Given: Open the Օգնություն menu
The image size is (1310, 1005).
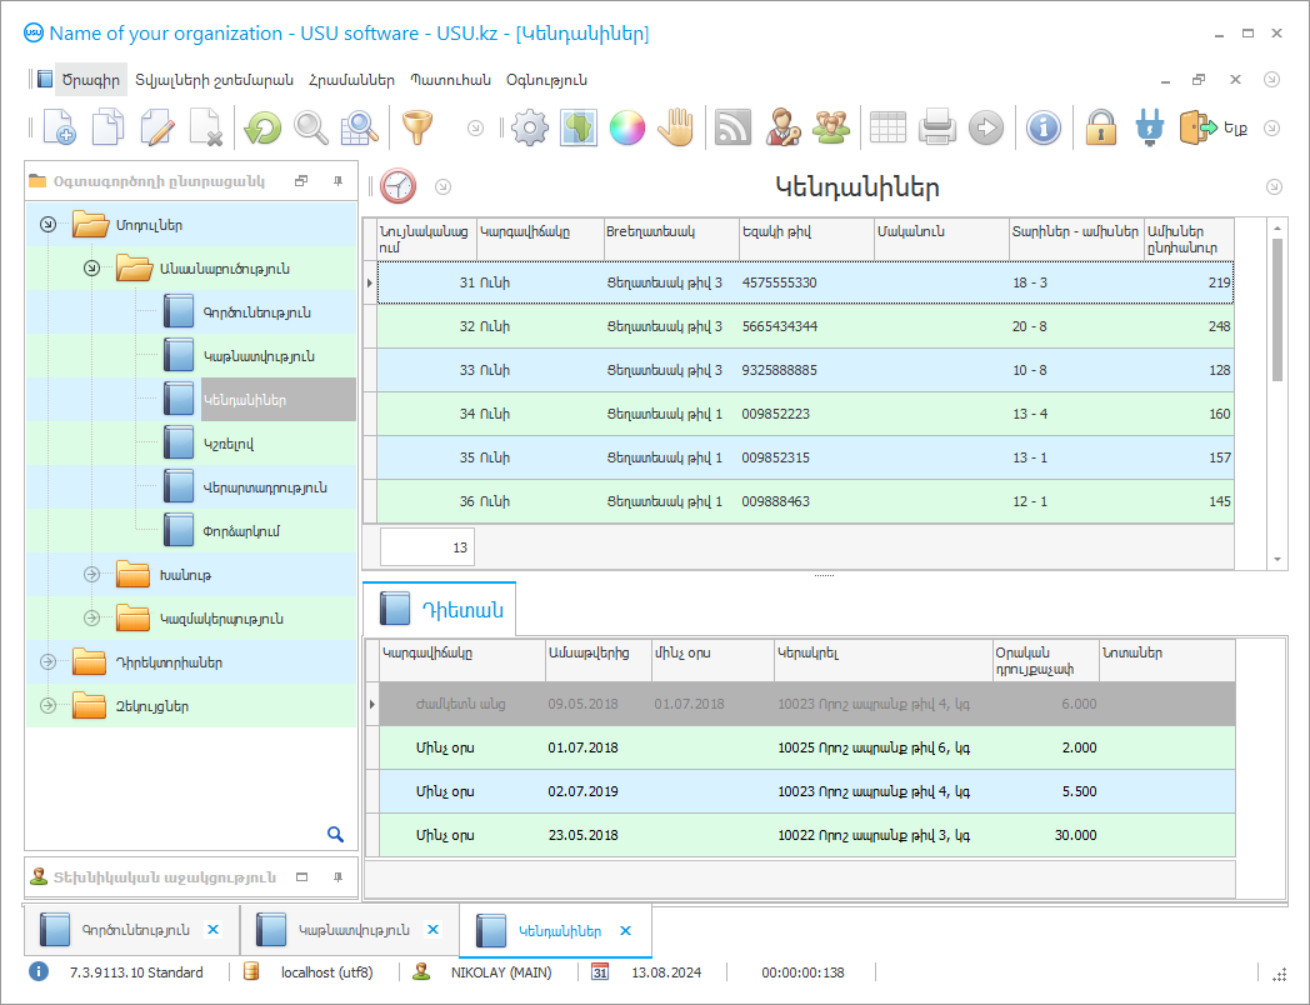Looking at the screenshot, I should (547, 80).
